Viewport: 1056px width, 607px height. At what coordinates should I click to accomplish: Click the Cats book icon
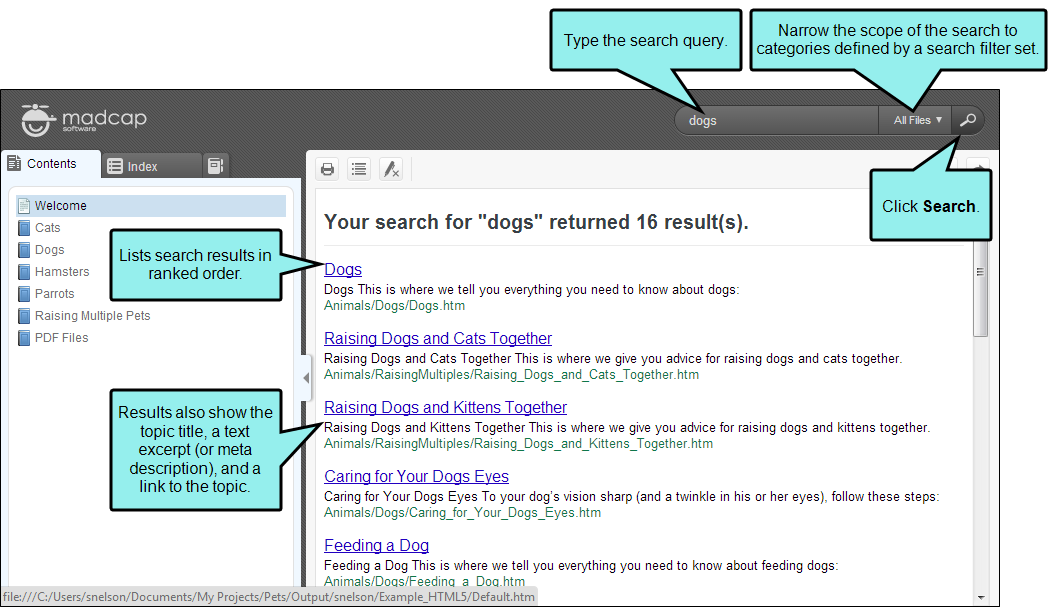[24, 228]
